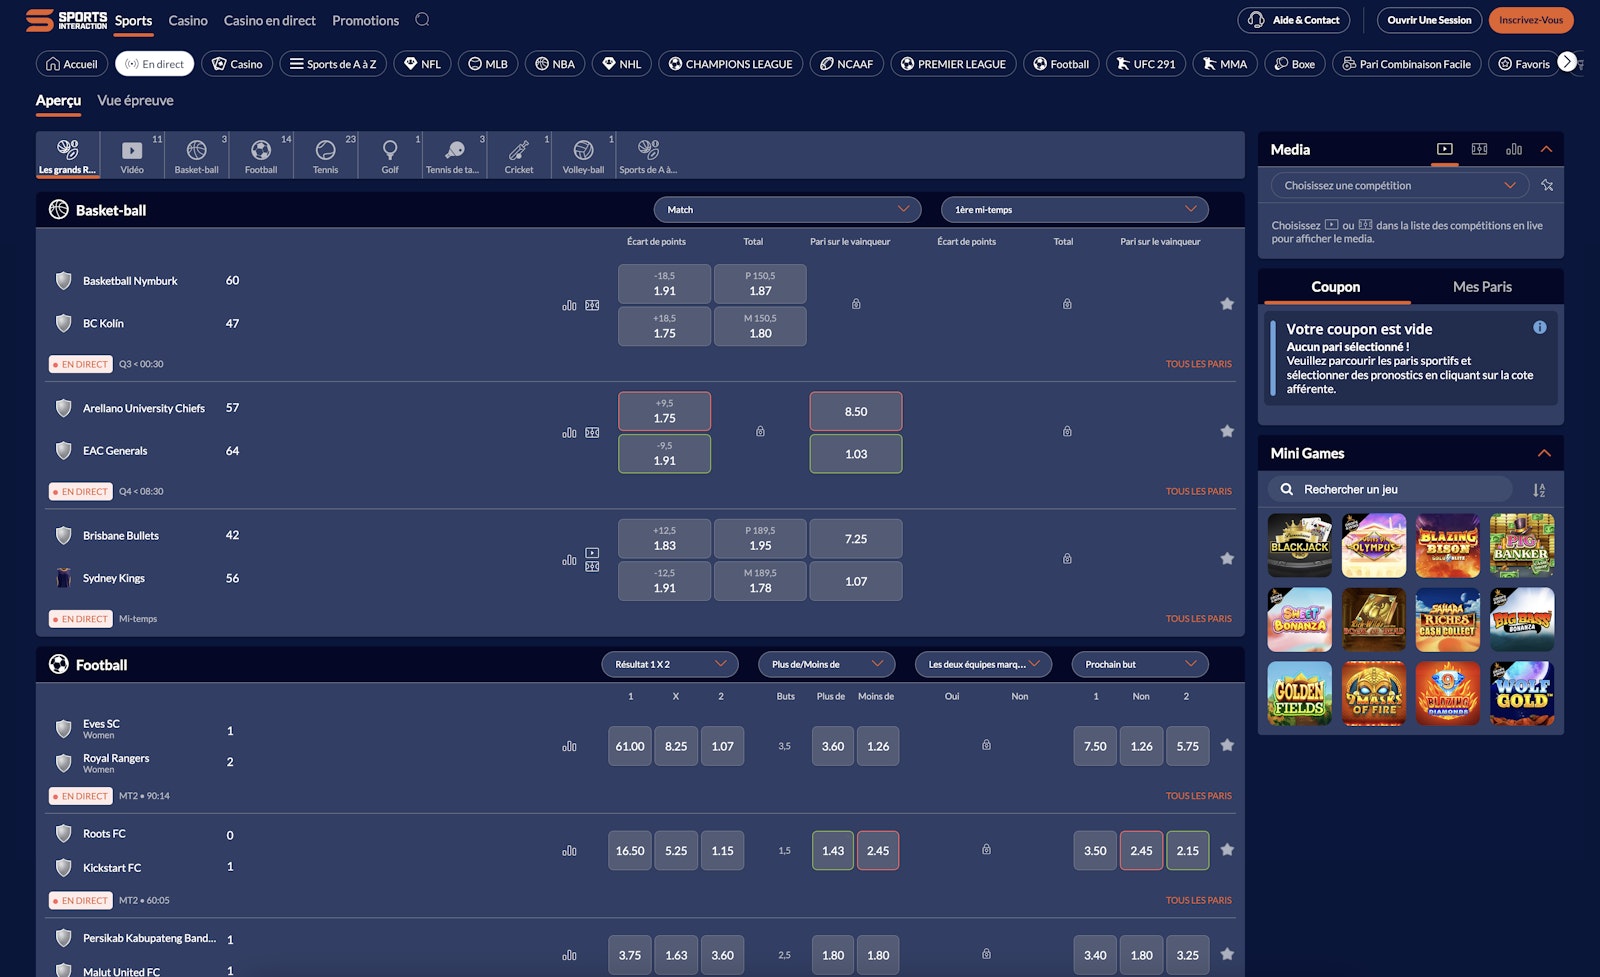Switch to the Vue épreuve tab
Screen dimensions: 1600x977
point(134,100)
